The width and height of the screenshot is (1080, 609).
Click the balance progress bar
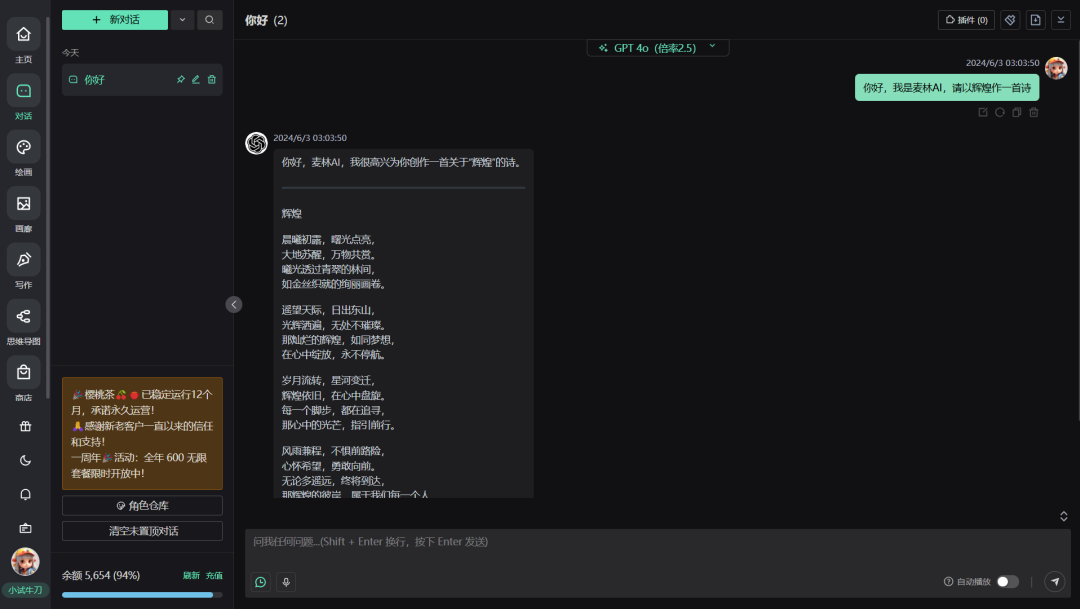coord(142,595)
